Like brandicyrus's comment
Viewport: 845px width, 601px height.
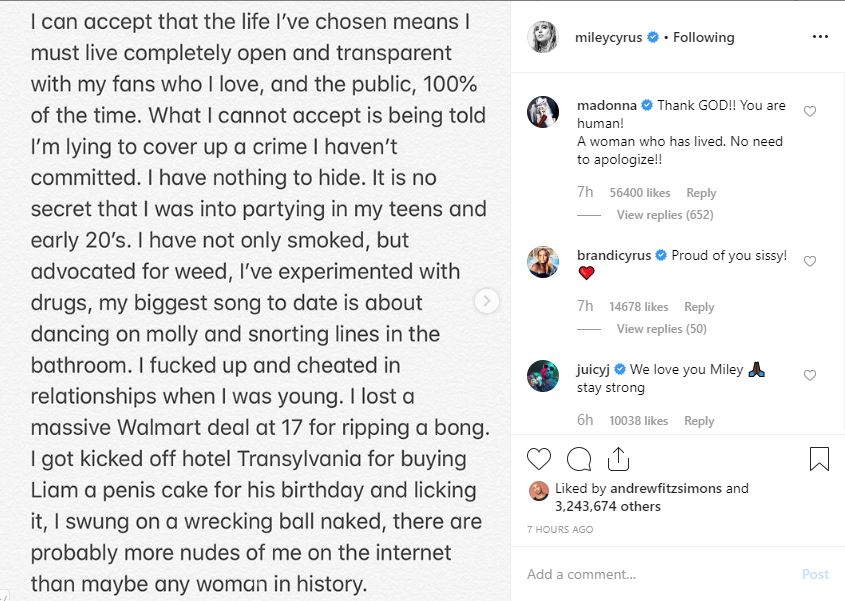click(810, 262)
